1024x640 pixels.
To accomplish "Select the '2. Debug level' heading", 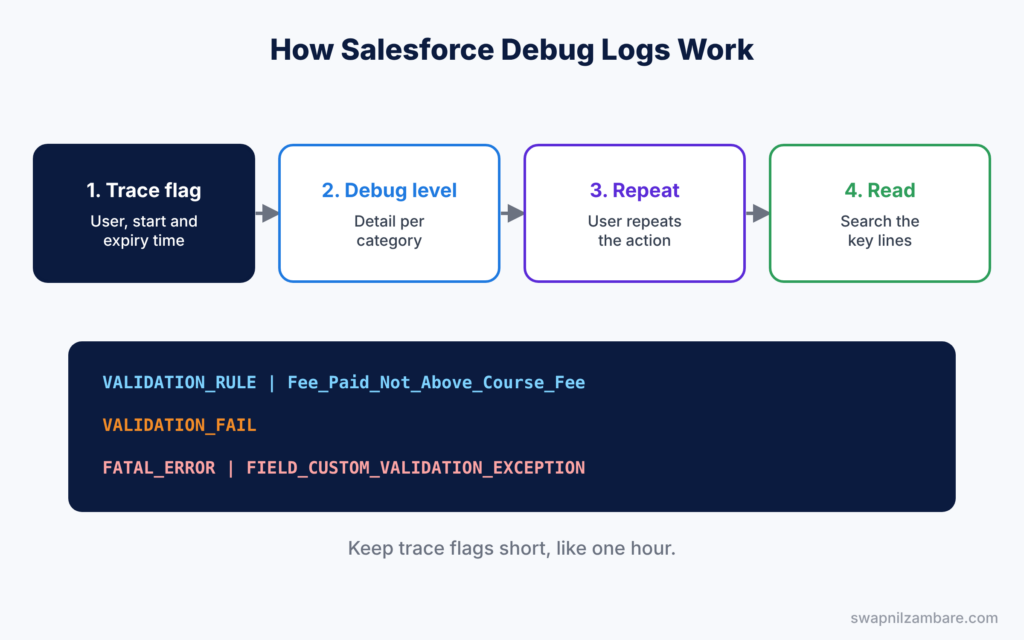I will coord(389,190).
